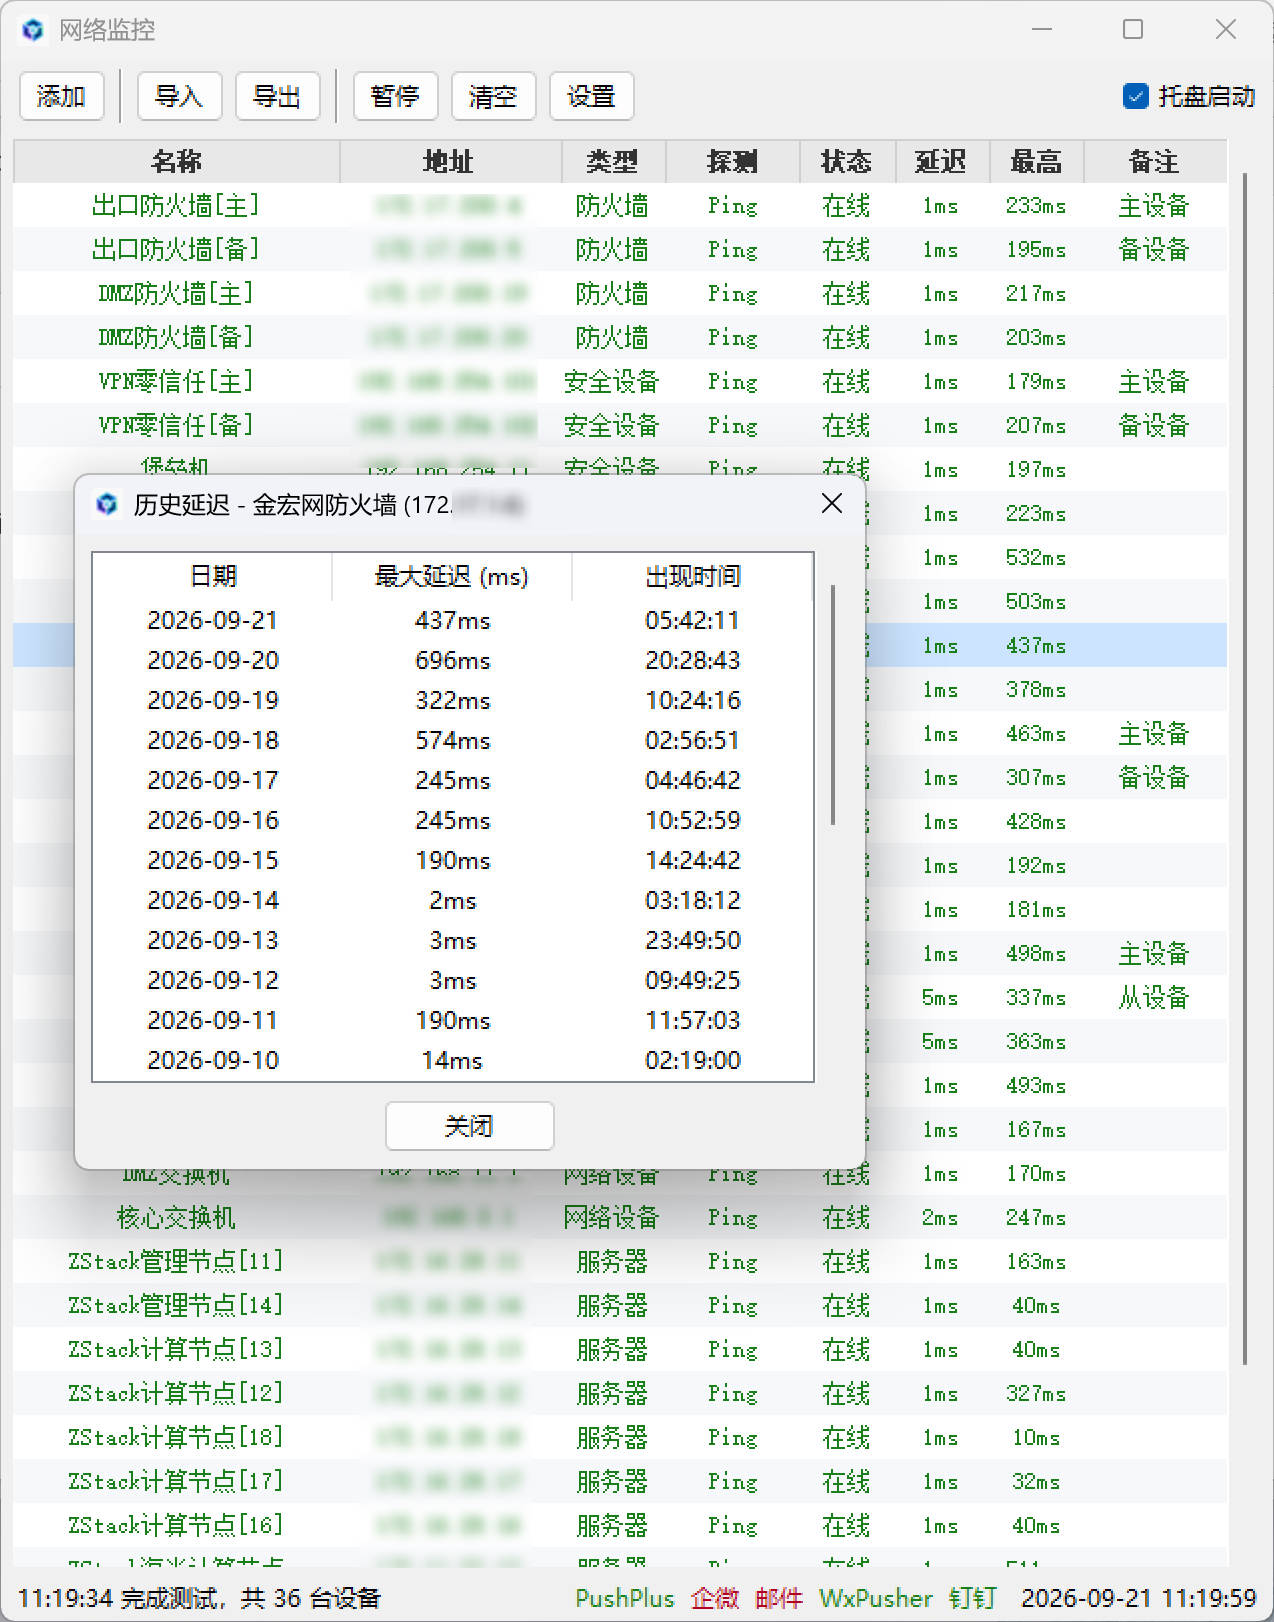The width and height of the screenshot is (1274, 1622).
Task: Click the VPN零信任[主] device name
Action: click(x=176, y=381)
